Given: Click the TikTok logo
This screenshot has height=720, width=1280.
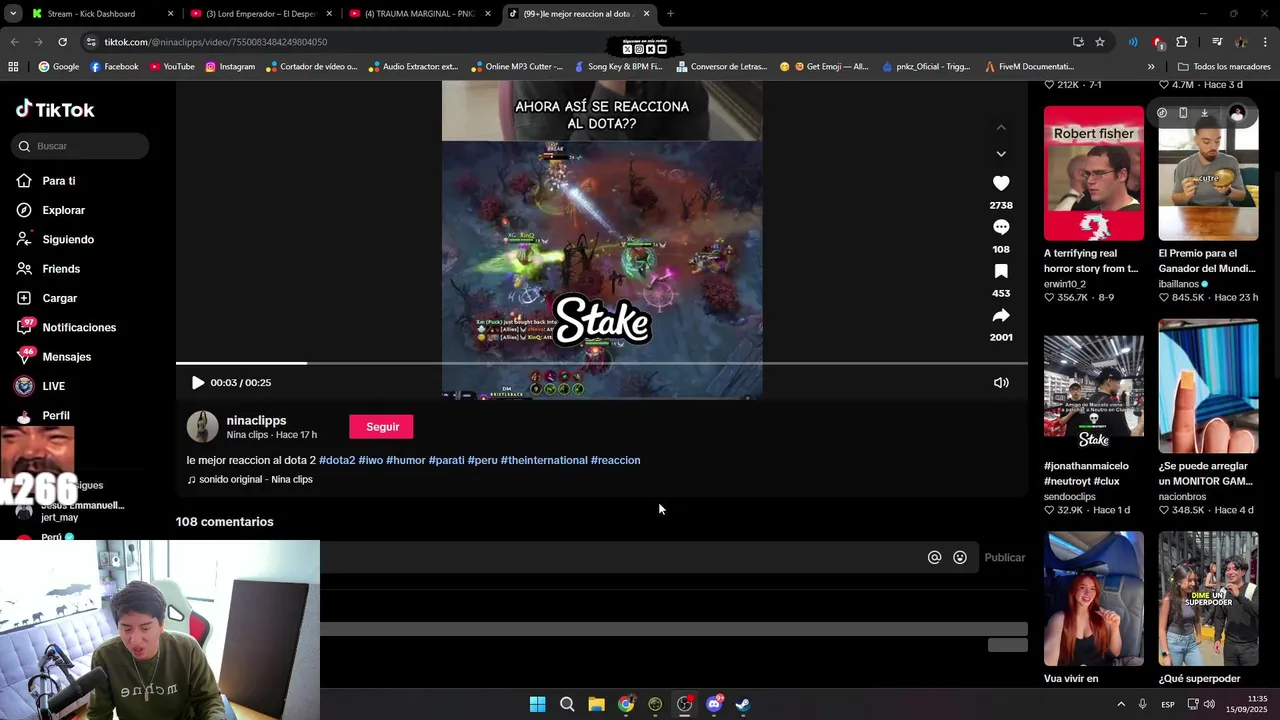Looking at the screenshot, I should (55, 110).
